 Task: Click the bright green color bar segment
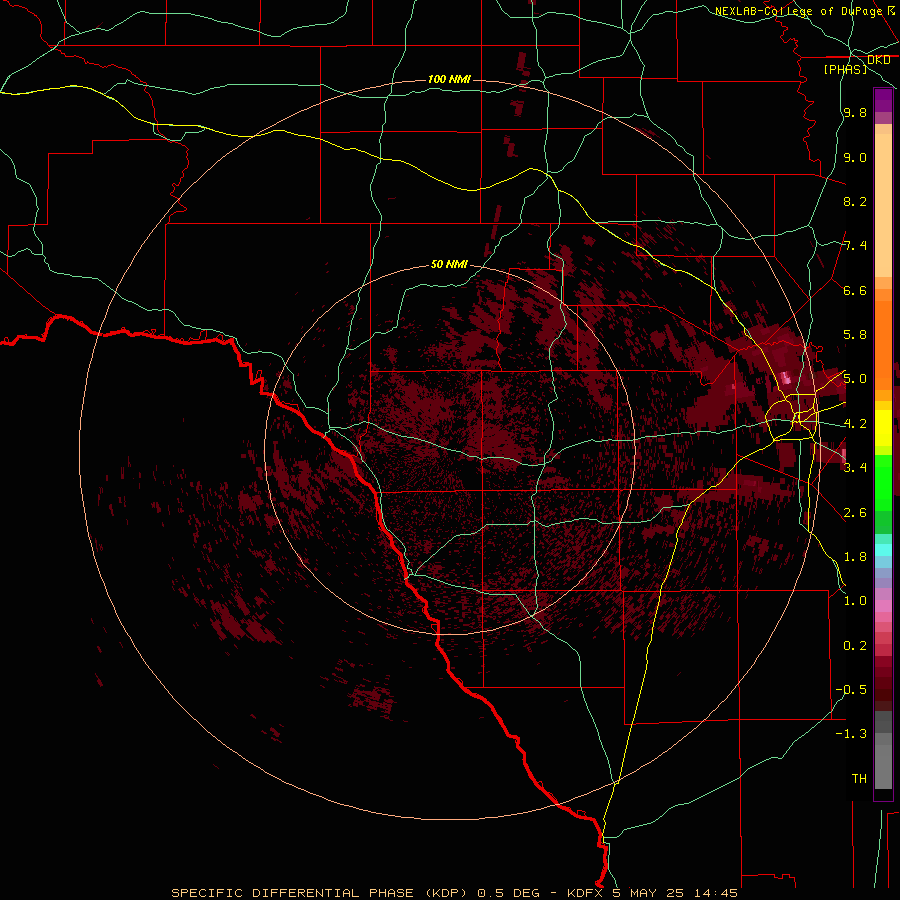point(883,483)
